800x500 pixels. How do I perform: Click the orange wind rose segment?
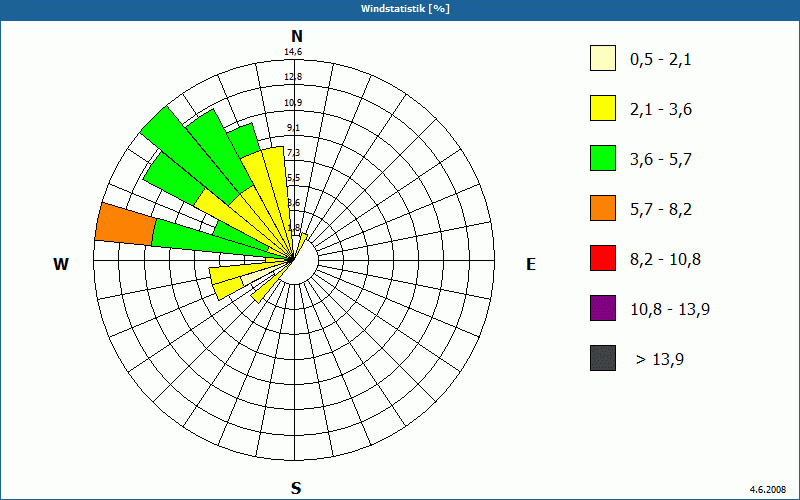125,224
